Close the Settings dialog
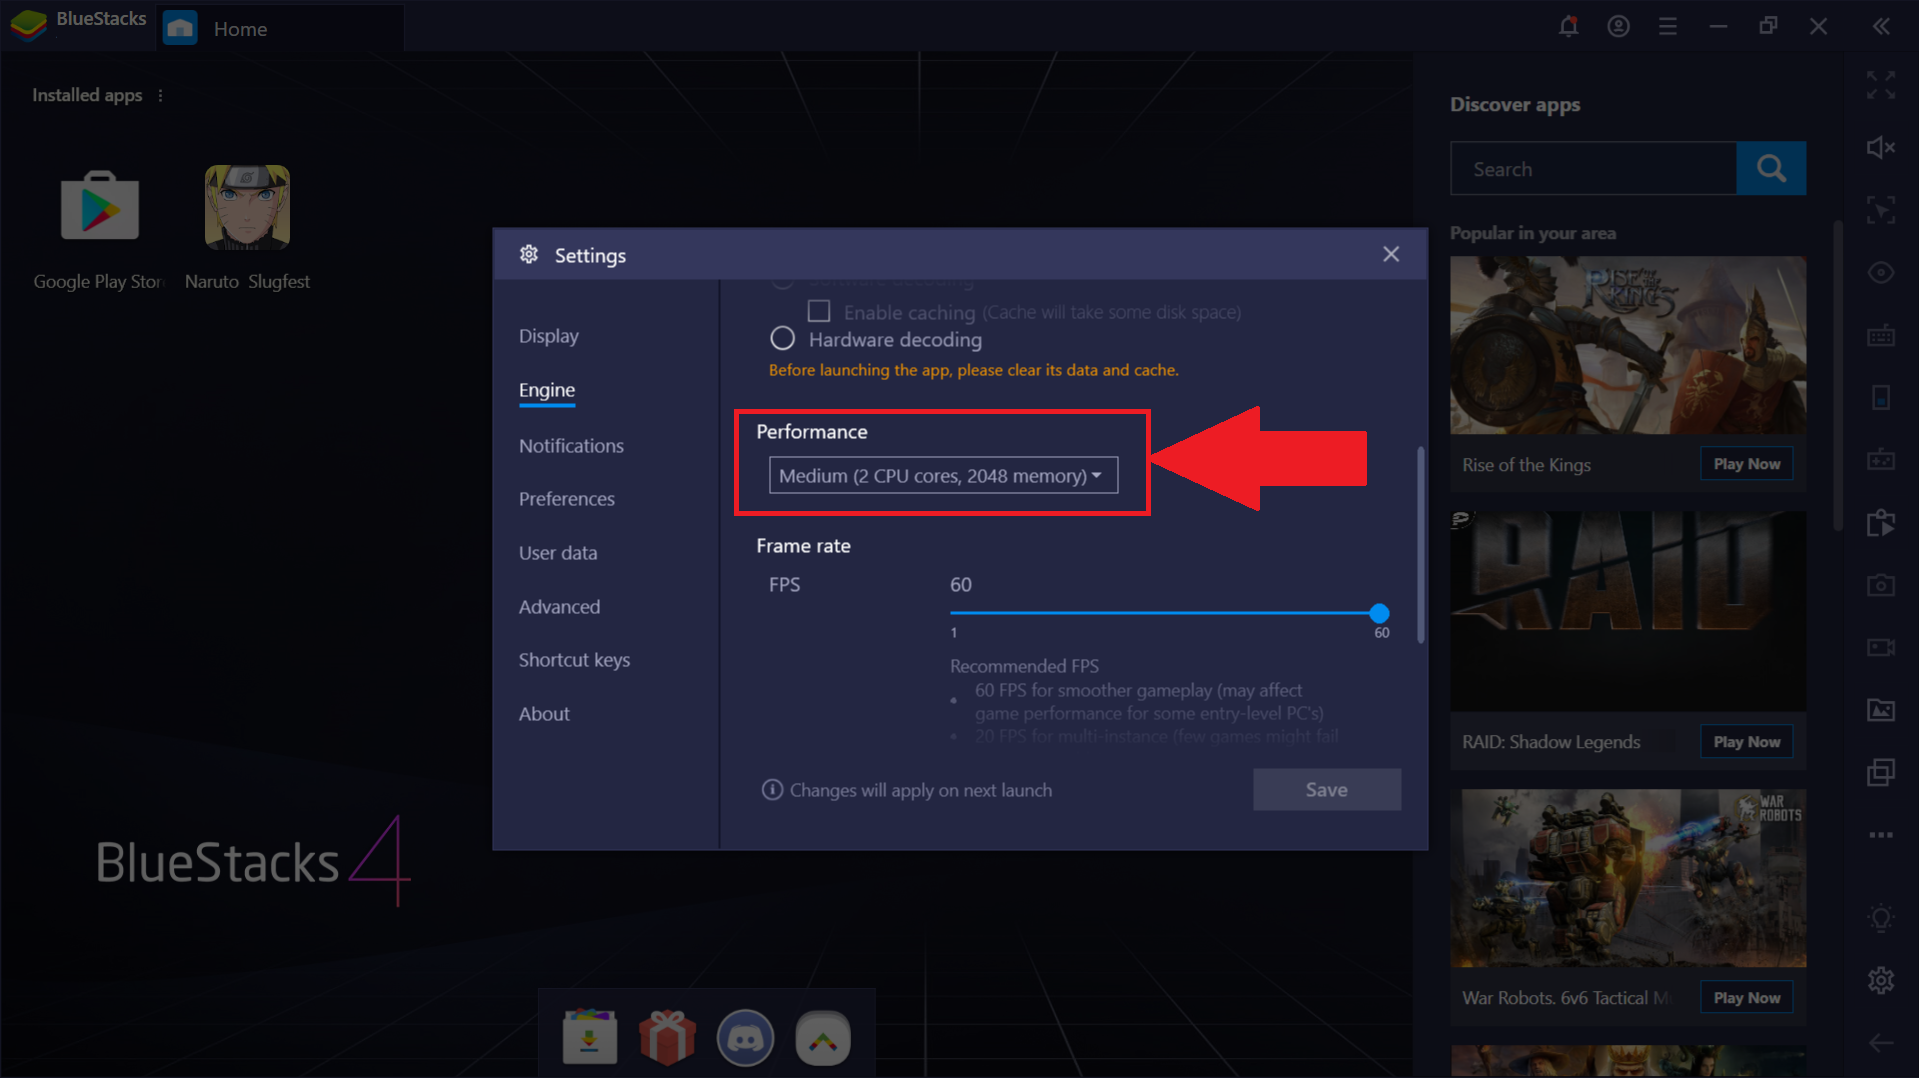1919x1078 pixels. point(1390,254)
